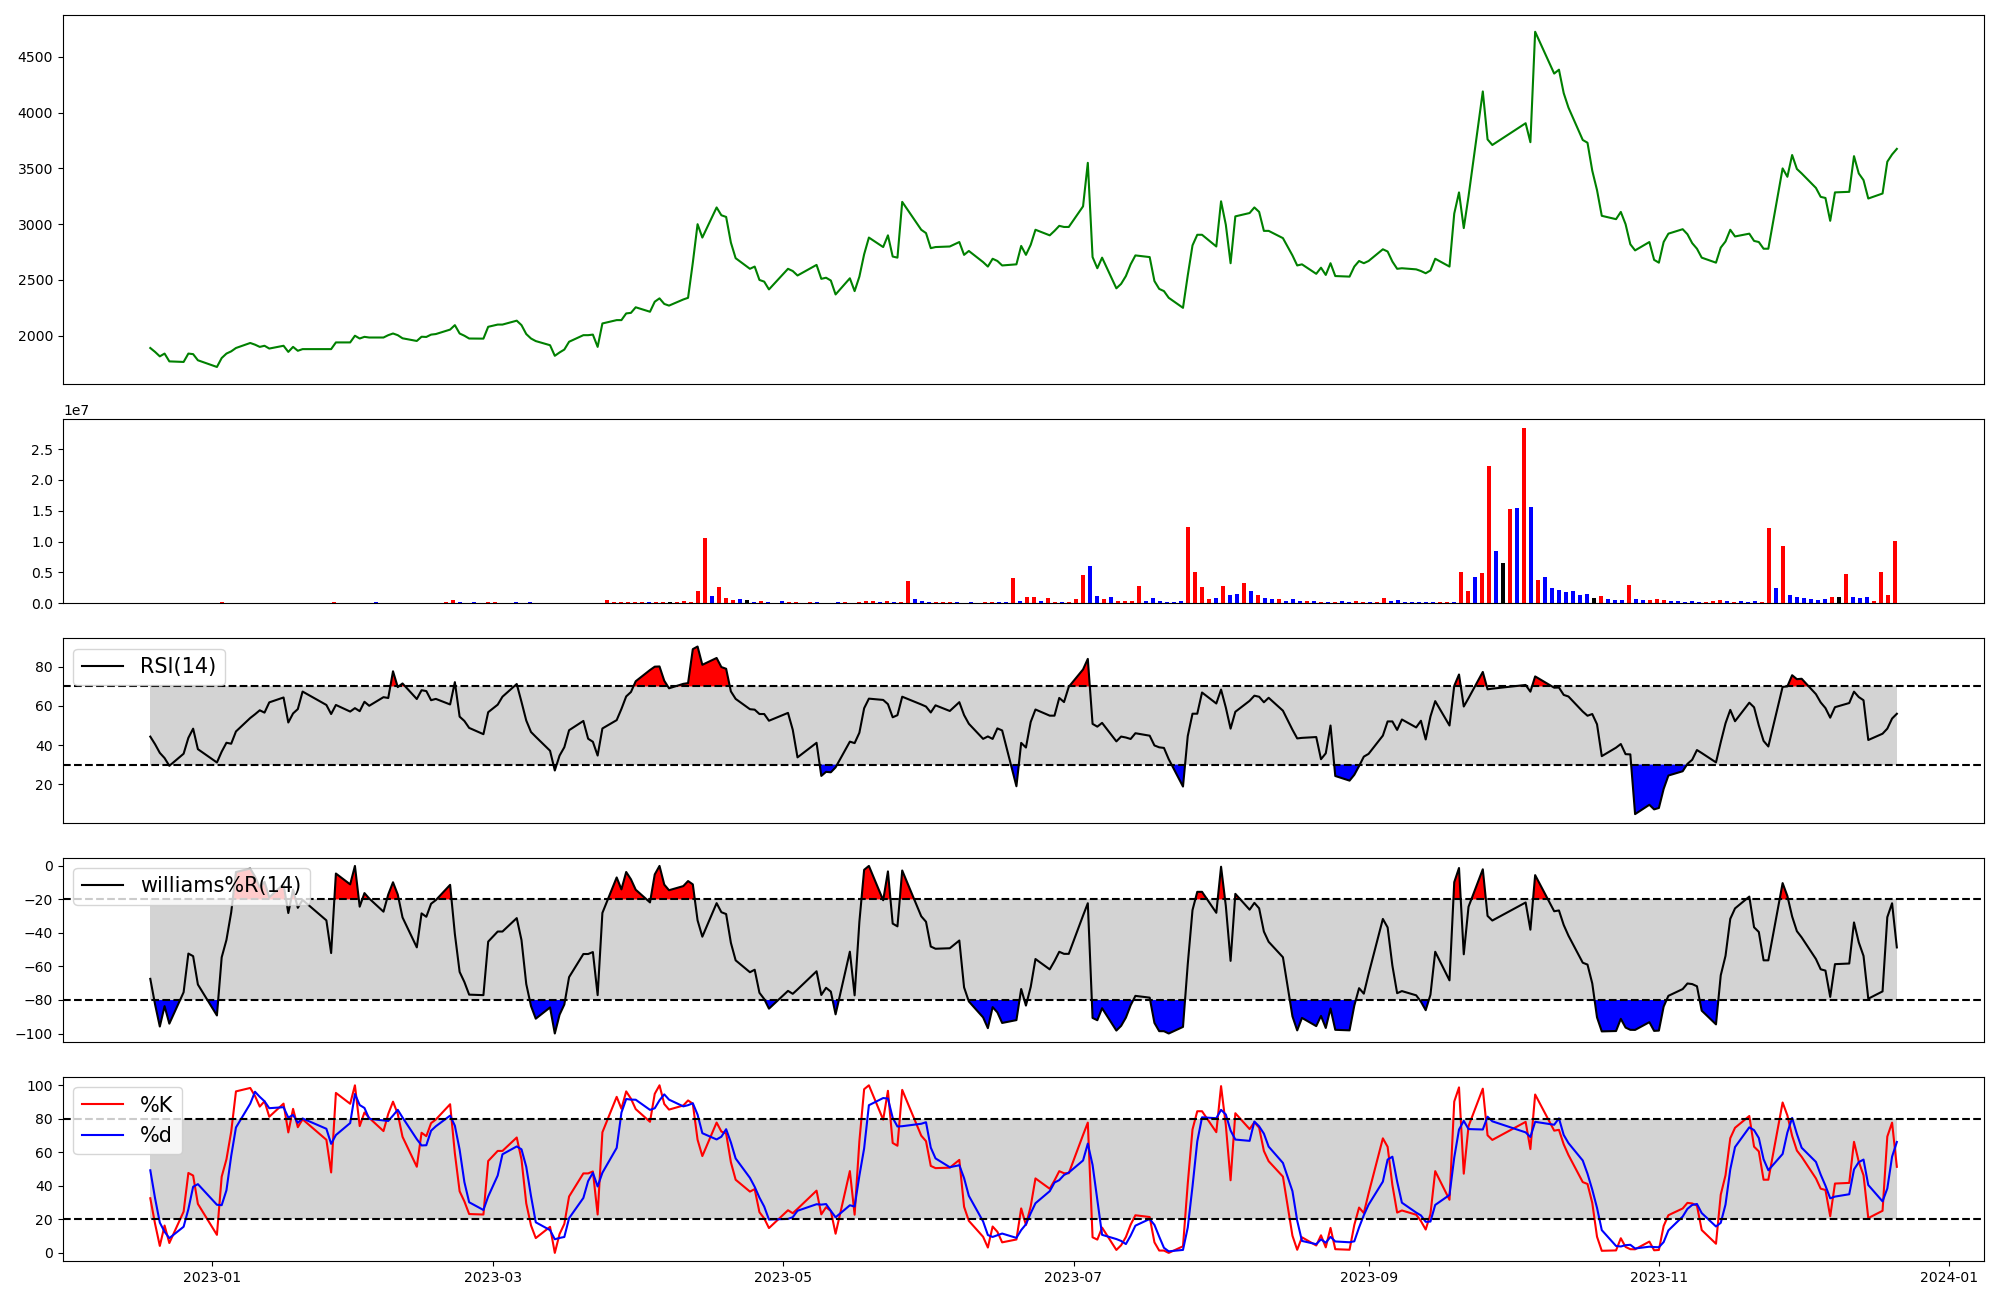Click the 2.5 tick on the volume axis
The image size is (2000, 1300).
[x=41, y=450]
